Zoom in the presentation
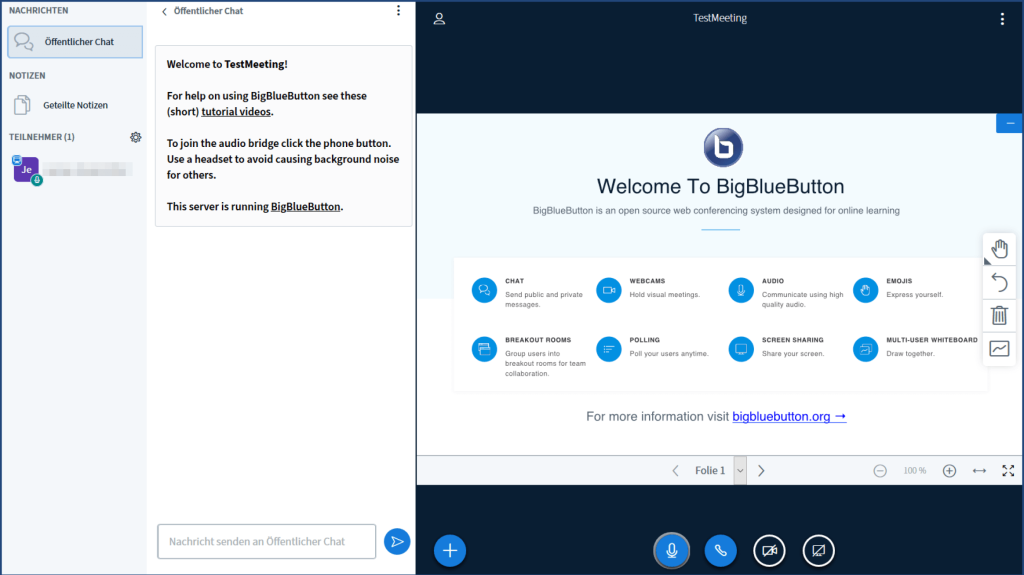Viewport: 1024px width, 575px height. (950, 470)
